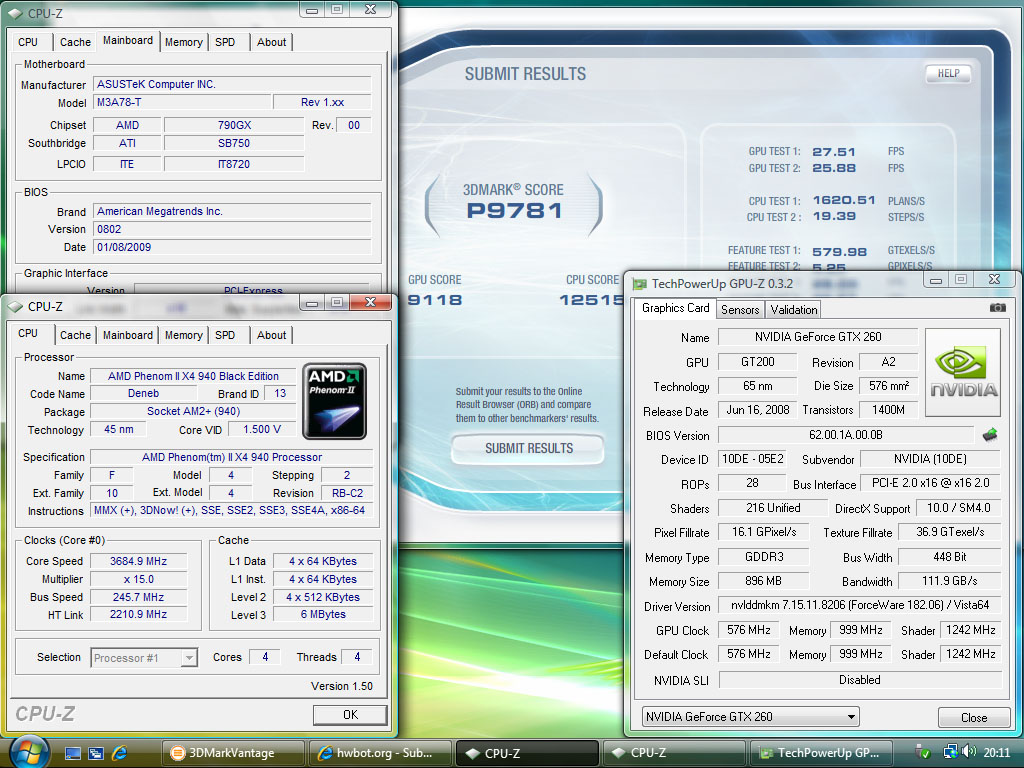Open About tab in back CPU-Z Mainboard window

(271, 42)
